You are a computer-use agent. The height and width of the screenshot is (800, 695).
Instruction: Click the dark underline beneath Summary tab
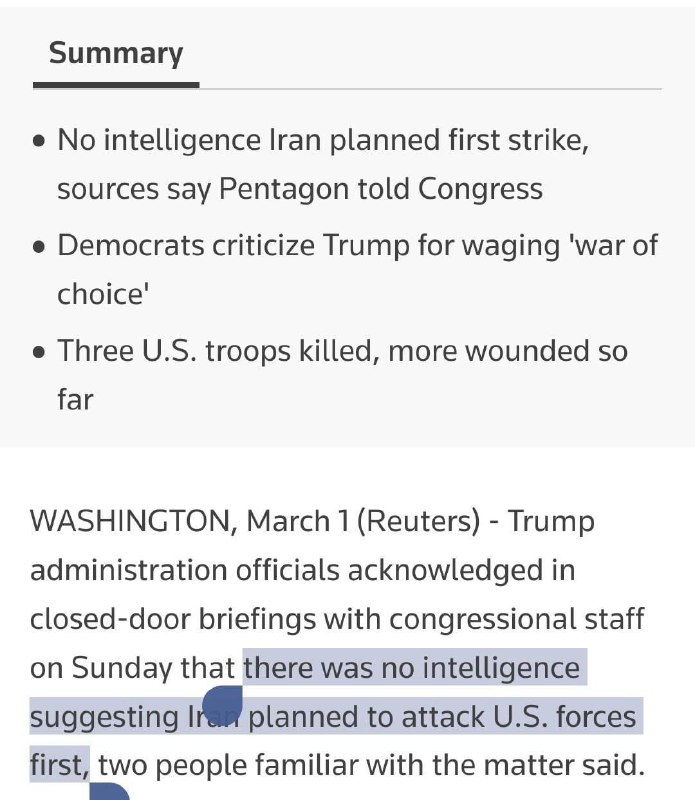[x=116, y=85]
